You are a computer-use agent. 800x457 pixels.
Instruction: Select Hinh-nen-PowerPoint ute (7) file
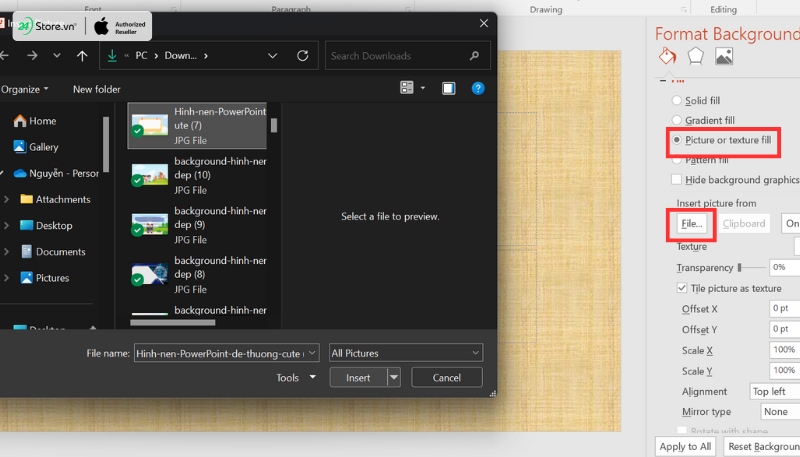[x=197, y=125]
